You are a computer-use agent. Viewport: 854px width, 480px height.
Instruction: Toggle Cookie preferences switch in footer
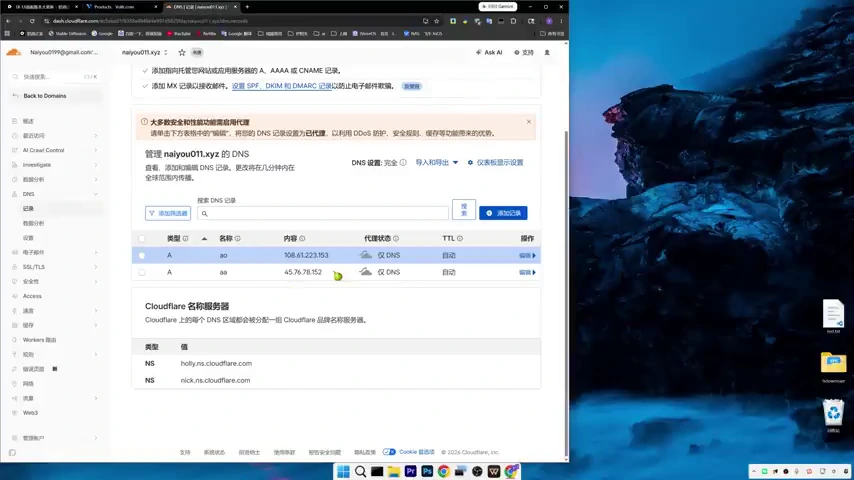tap(389, 452)
